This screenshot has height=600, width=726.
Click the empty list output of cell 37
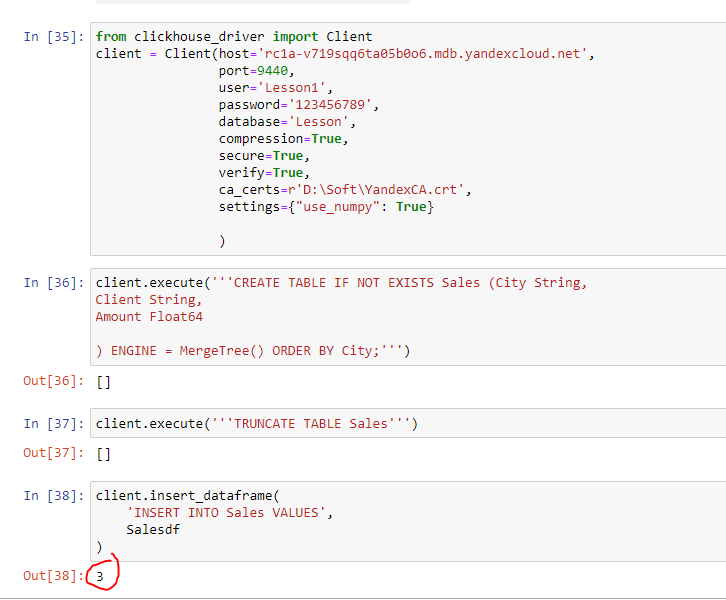(103, 454)
